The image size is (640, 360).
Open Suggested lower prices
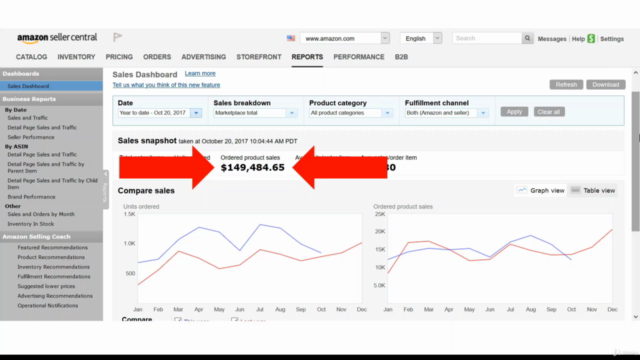(46, 287)
